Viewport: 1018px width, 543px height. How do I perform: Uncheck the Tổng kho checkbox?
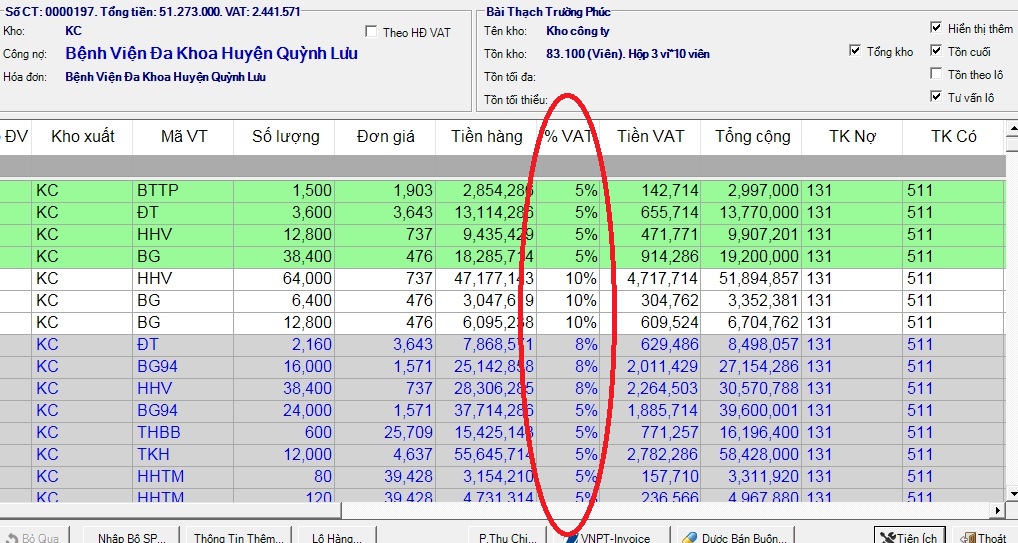tap(855, 51)
